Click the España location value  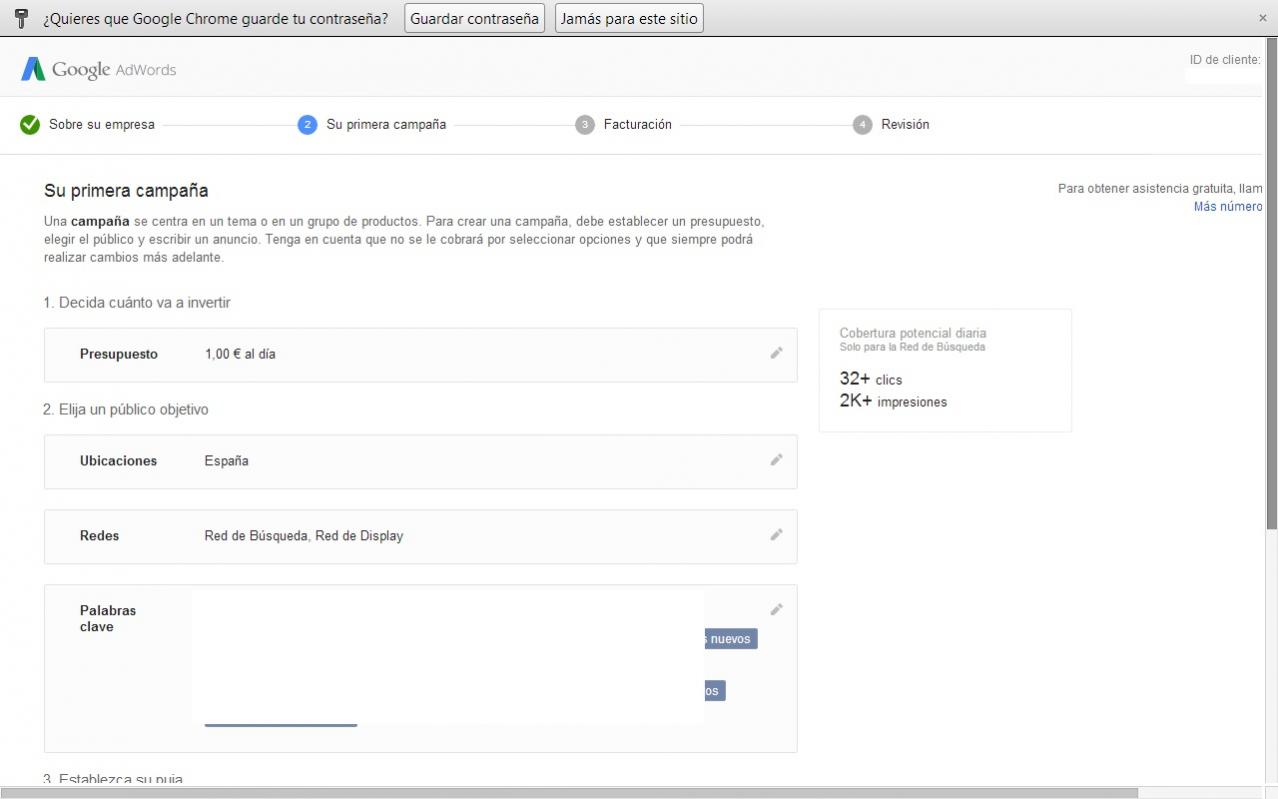(227, 461)
